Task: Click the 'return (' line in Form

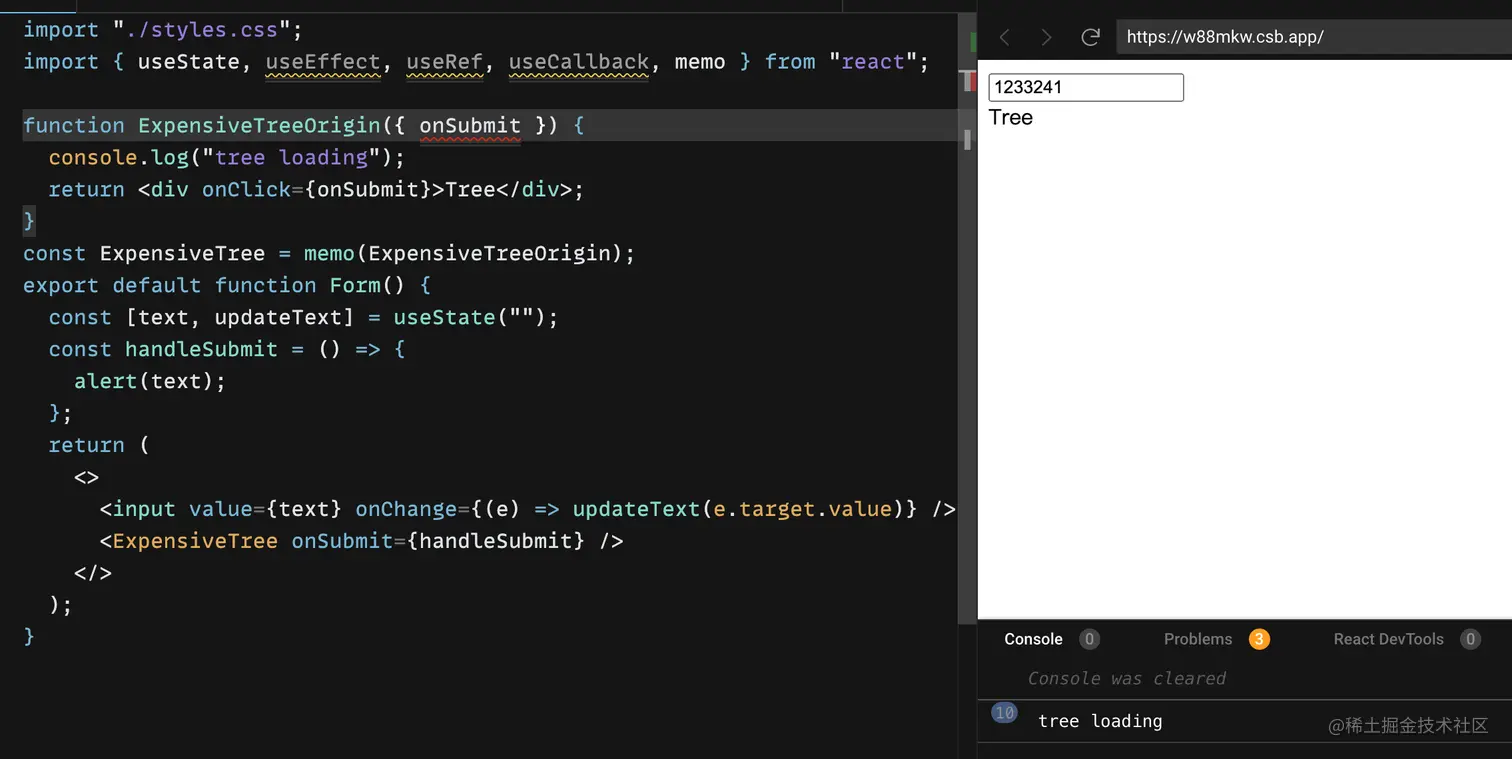Action: (99, 446)
